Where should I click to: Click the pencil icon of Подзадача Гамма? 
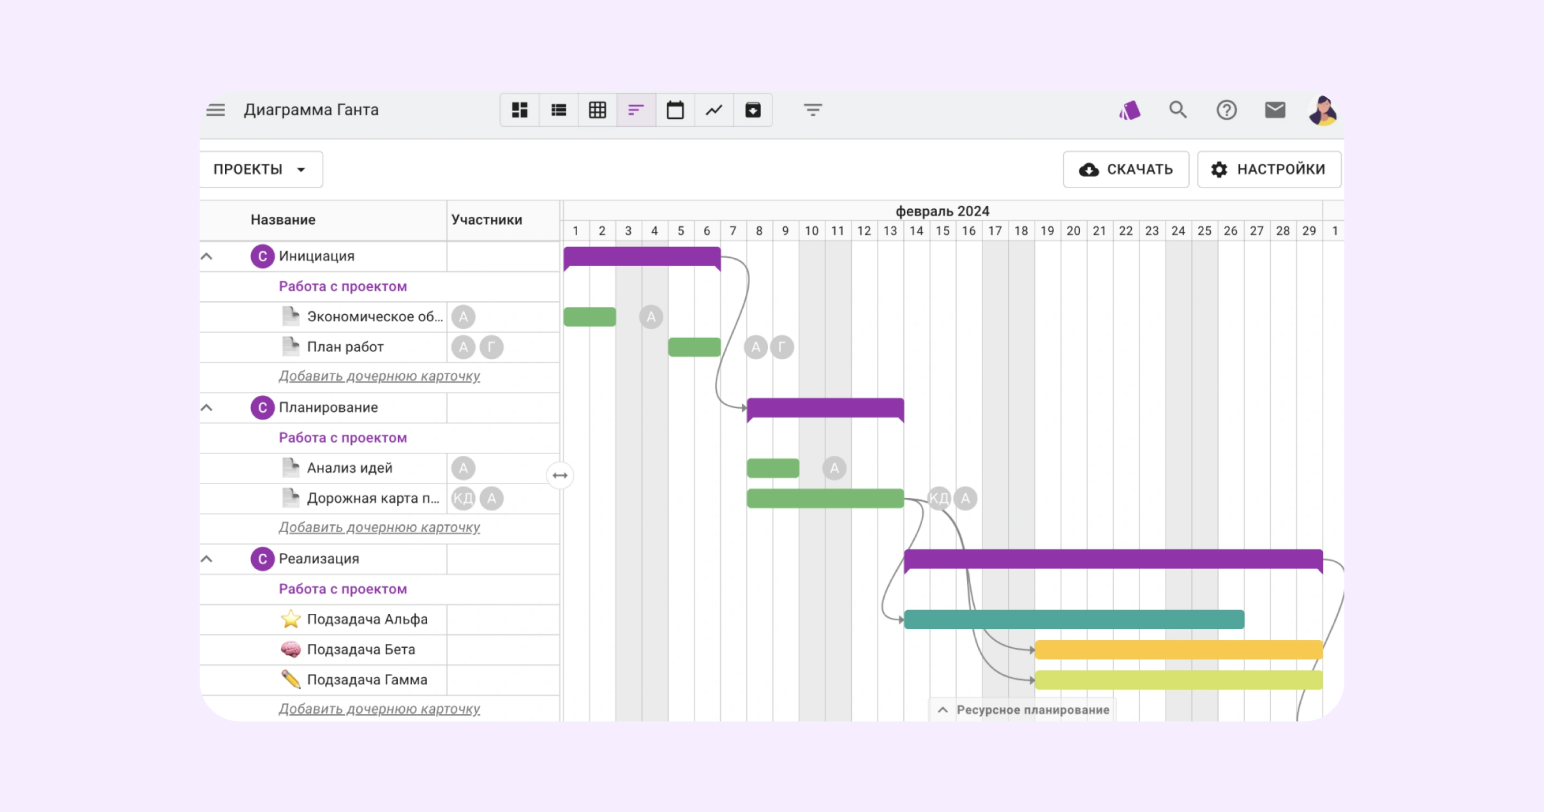click(291, 680)
